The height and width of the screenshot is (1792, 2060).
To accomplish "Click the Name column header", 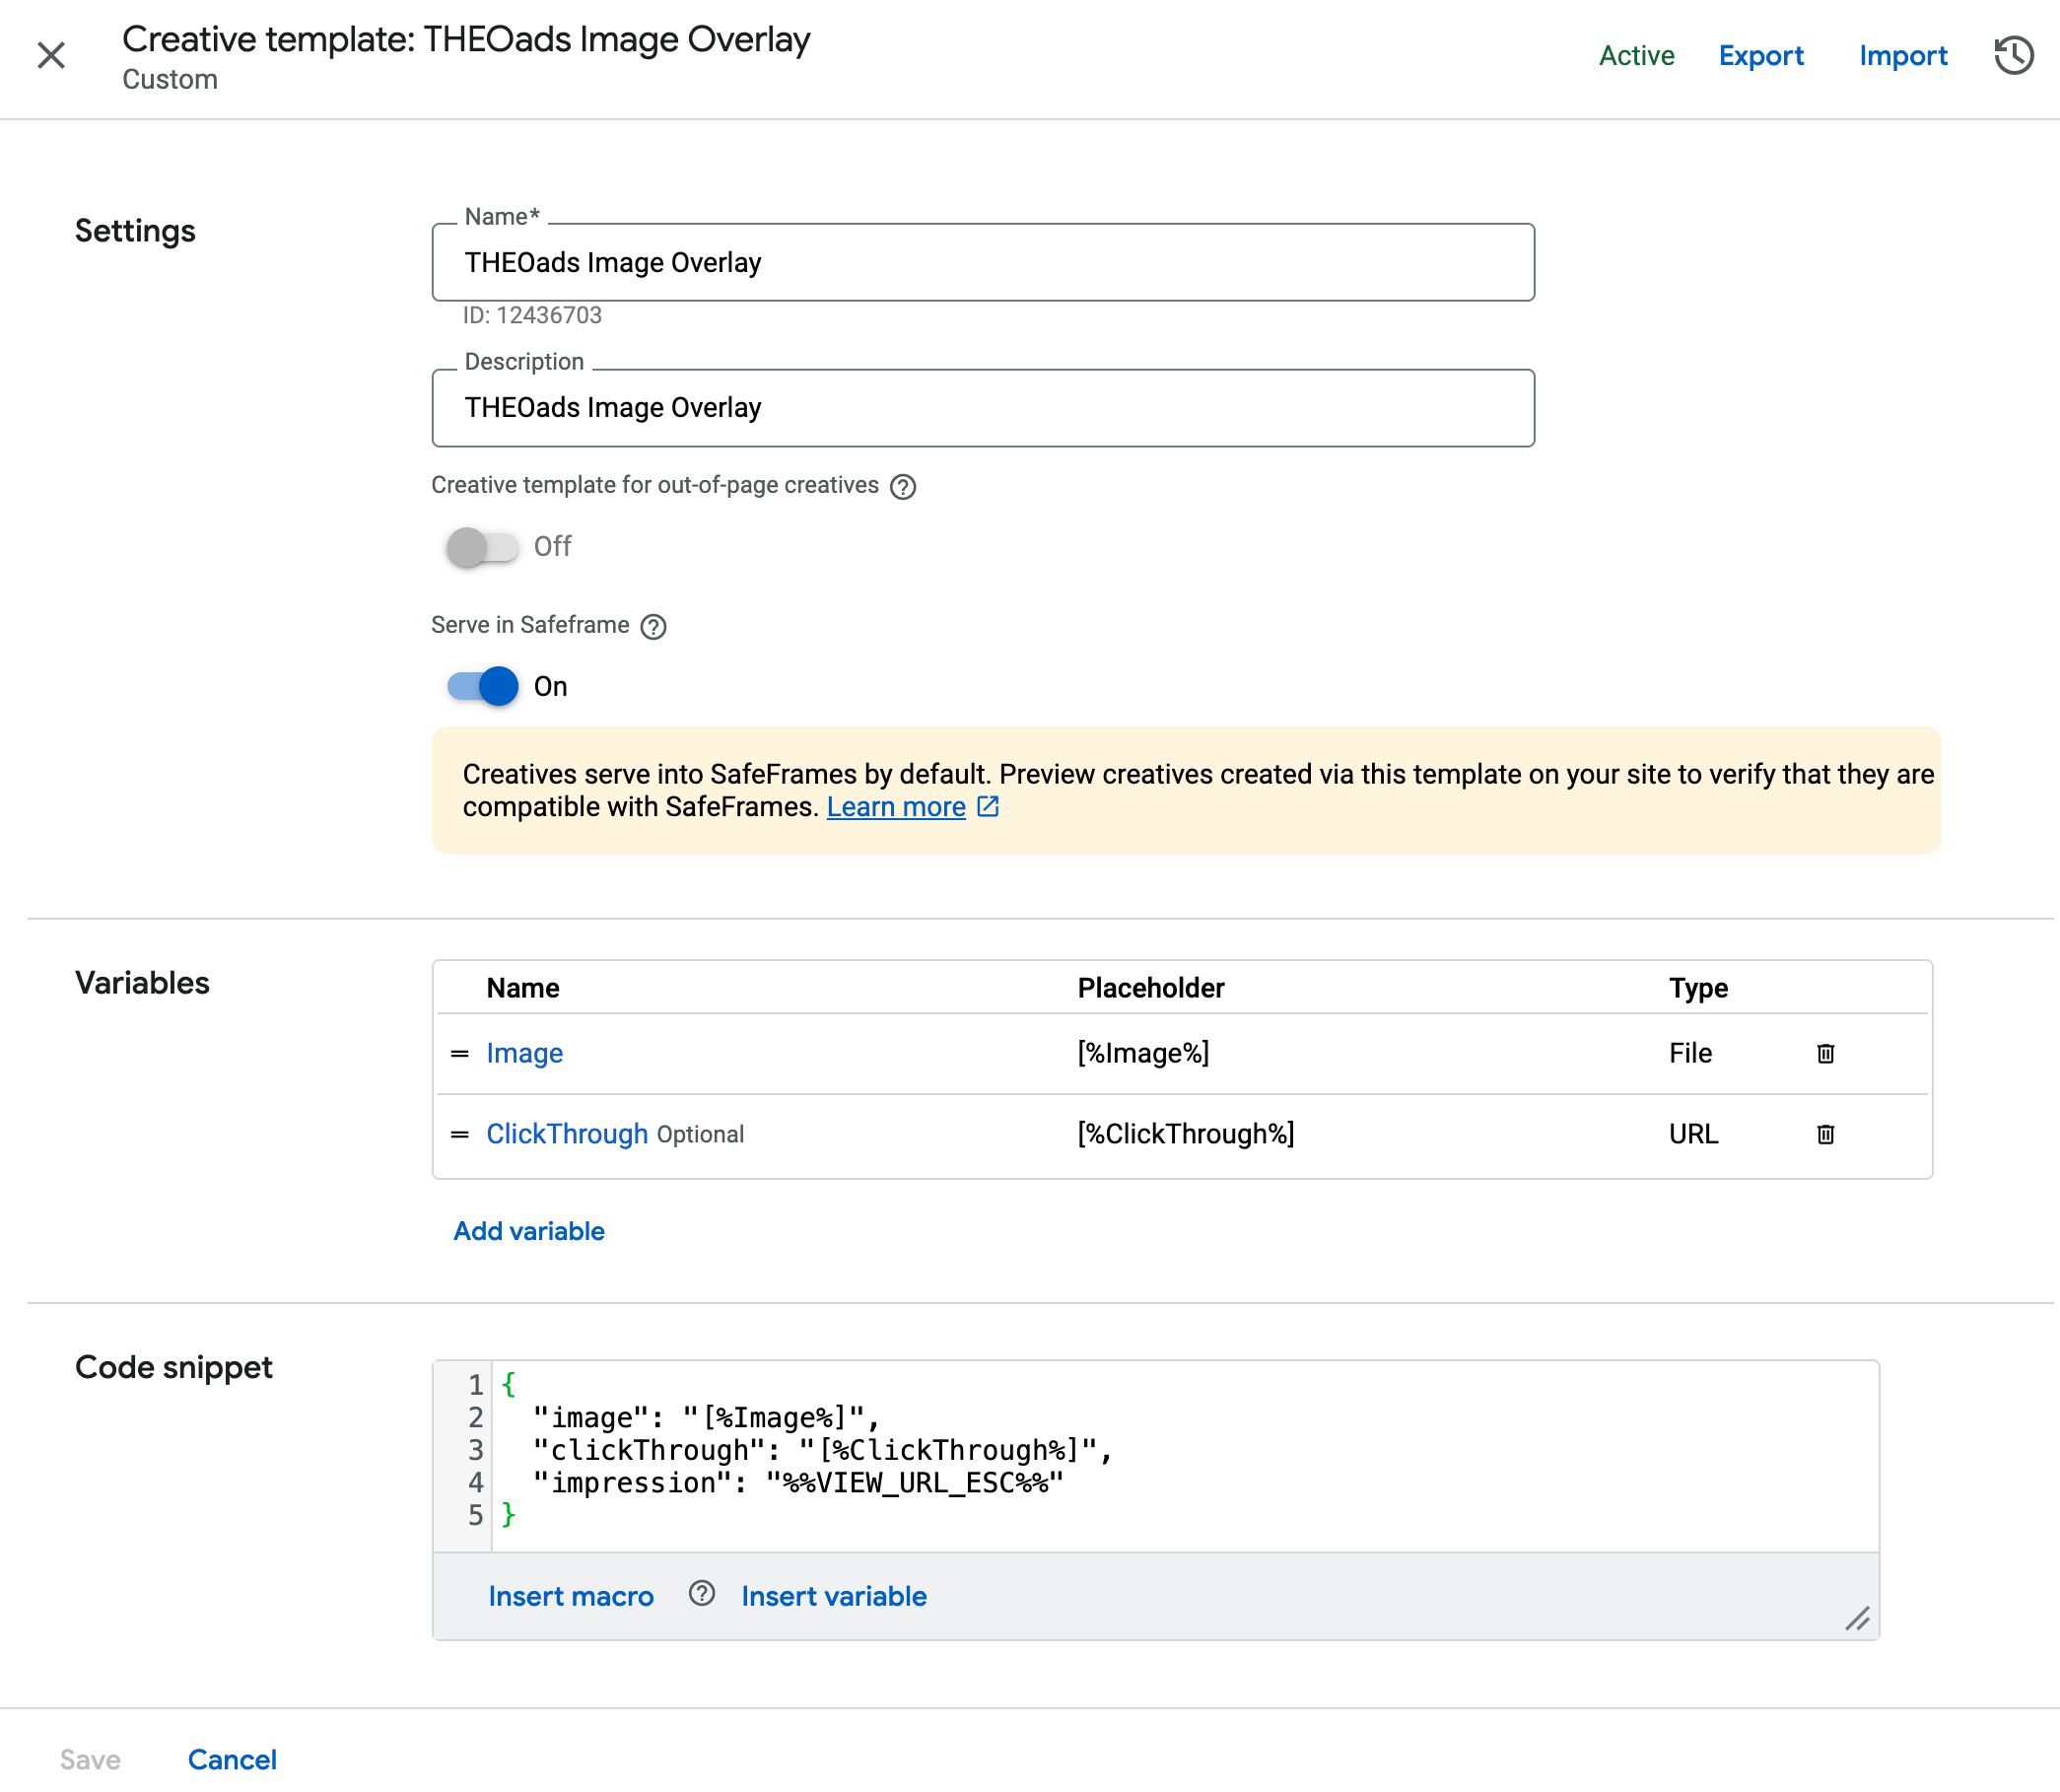I will tap(523, 988).
